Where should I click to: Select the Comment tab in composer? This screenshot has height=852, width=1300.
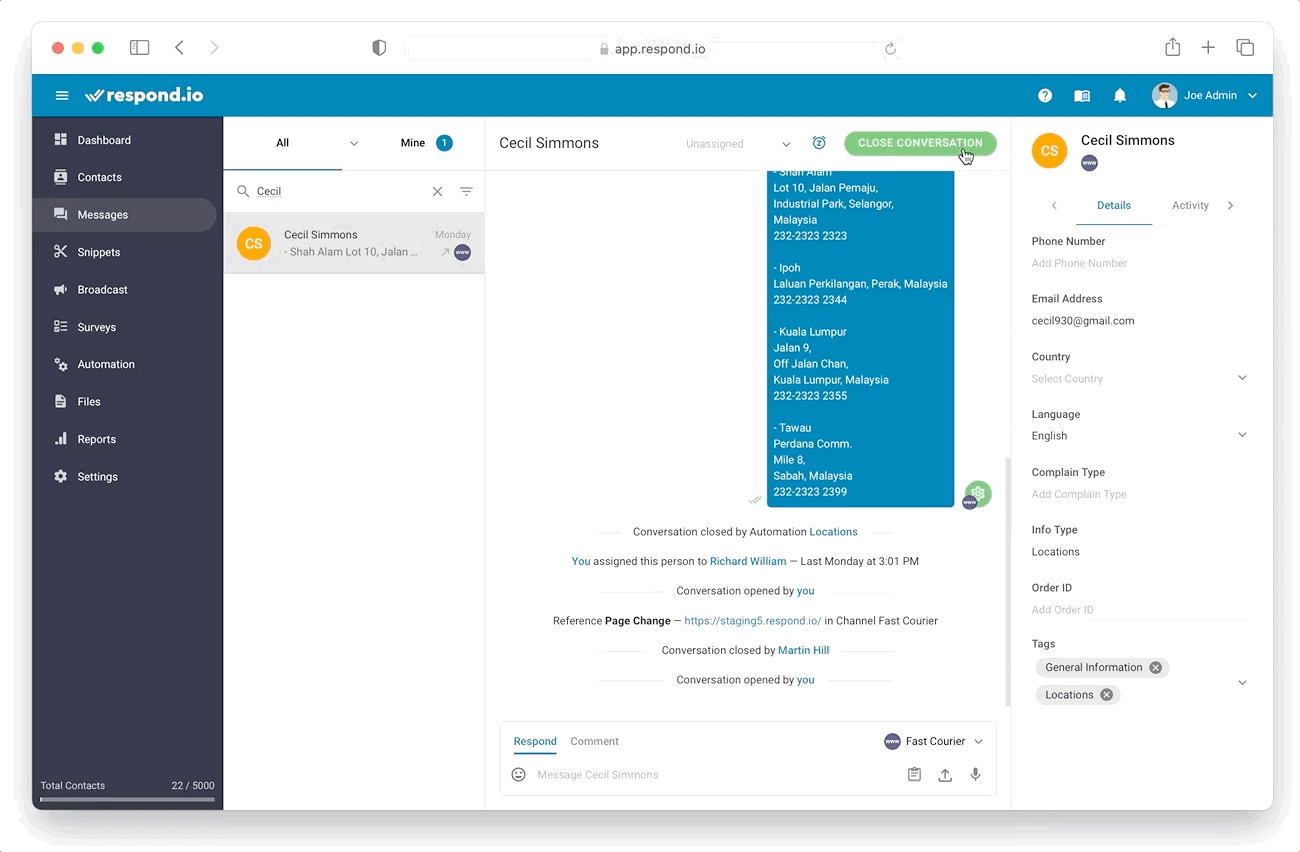click(595, 742)
